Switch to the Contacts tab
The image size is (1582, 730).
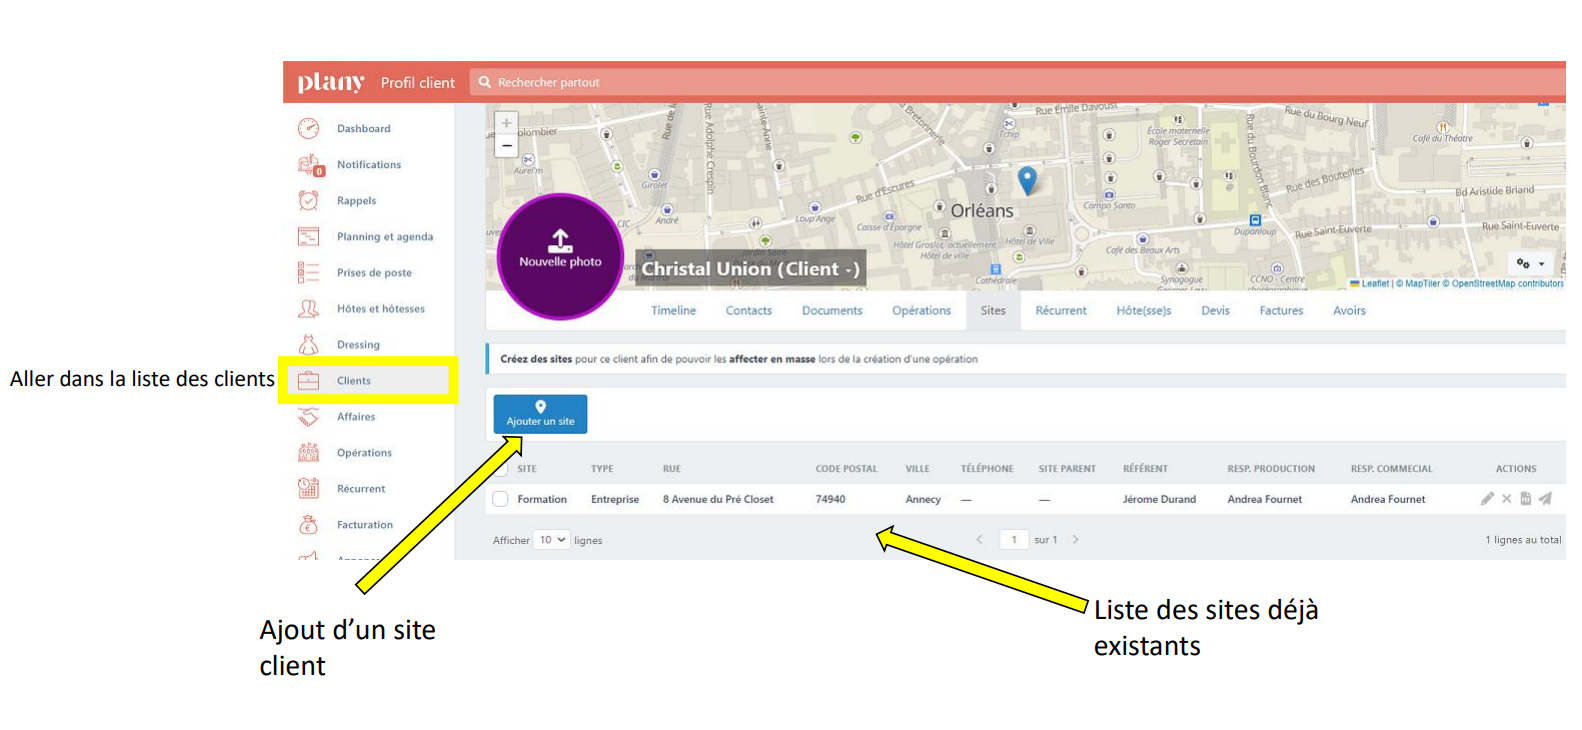(748, 311)
